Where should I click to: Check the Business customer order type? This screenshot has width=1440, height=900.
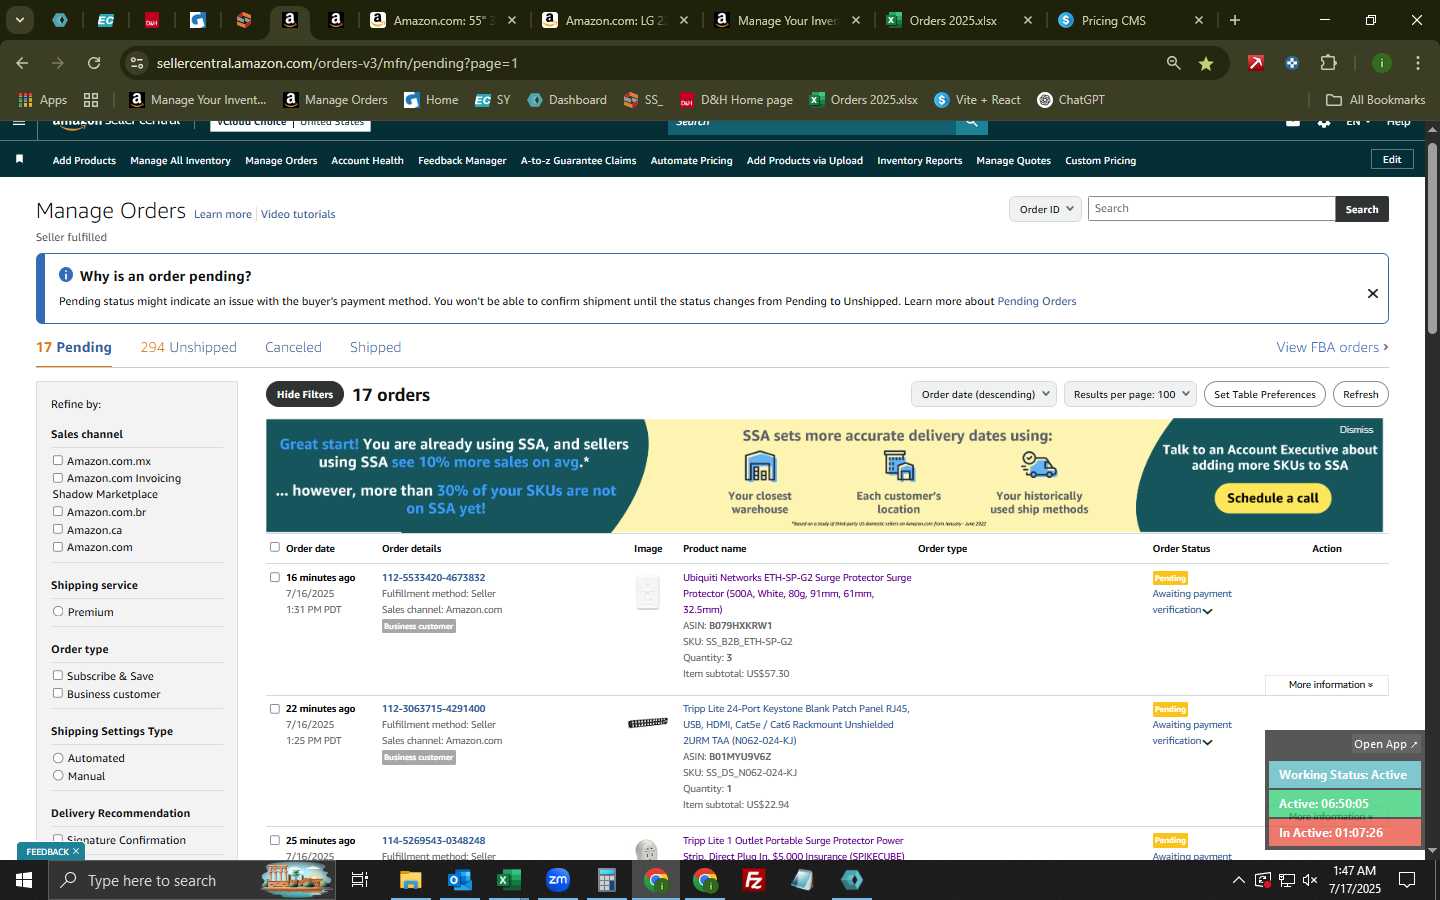point(58,693)
